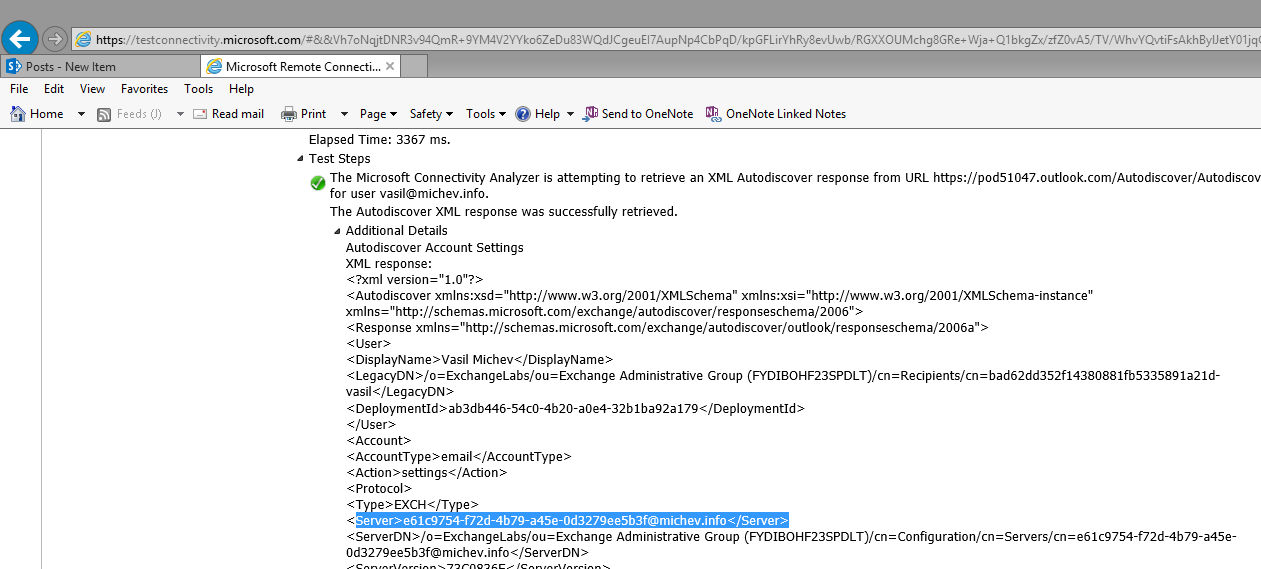Click the DisplayName Vasil Michev line

pos(479,359)
